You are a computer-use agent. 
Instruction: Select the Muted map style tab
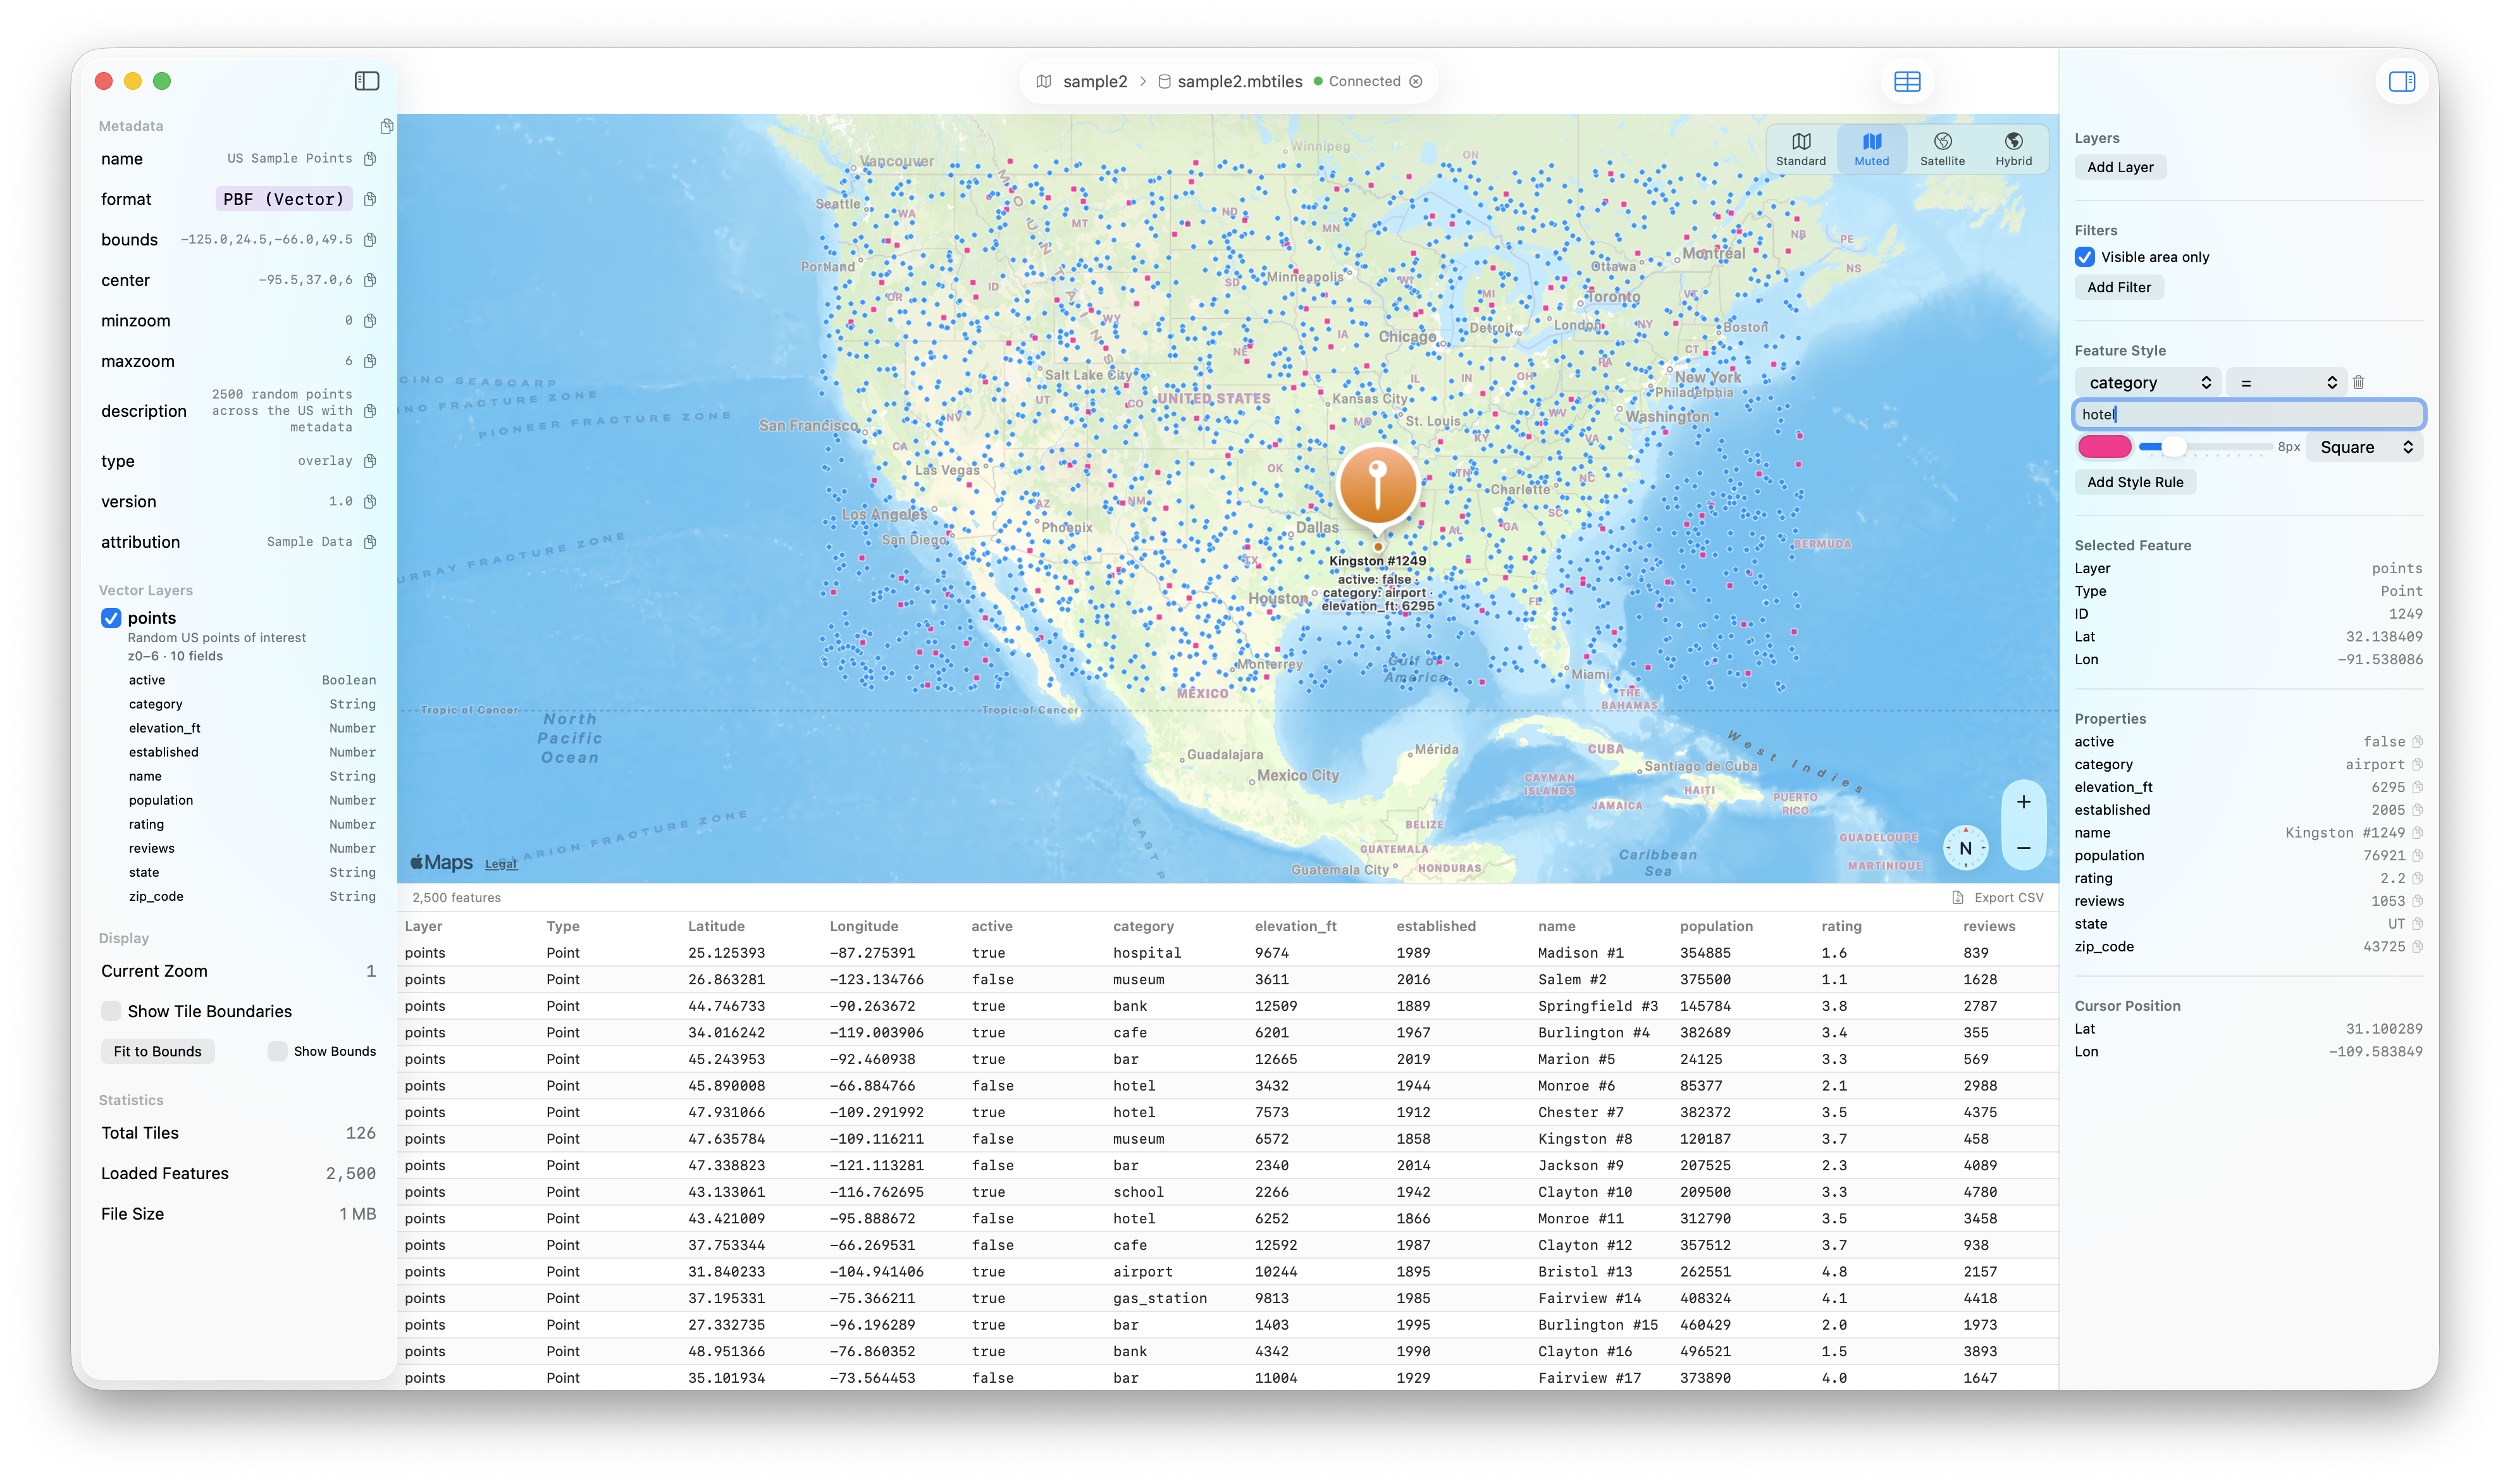coord(1871,148)
